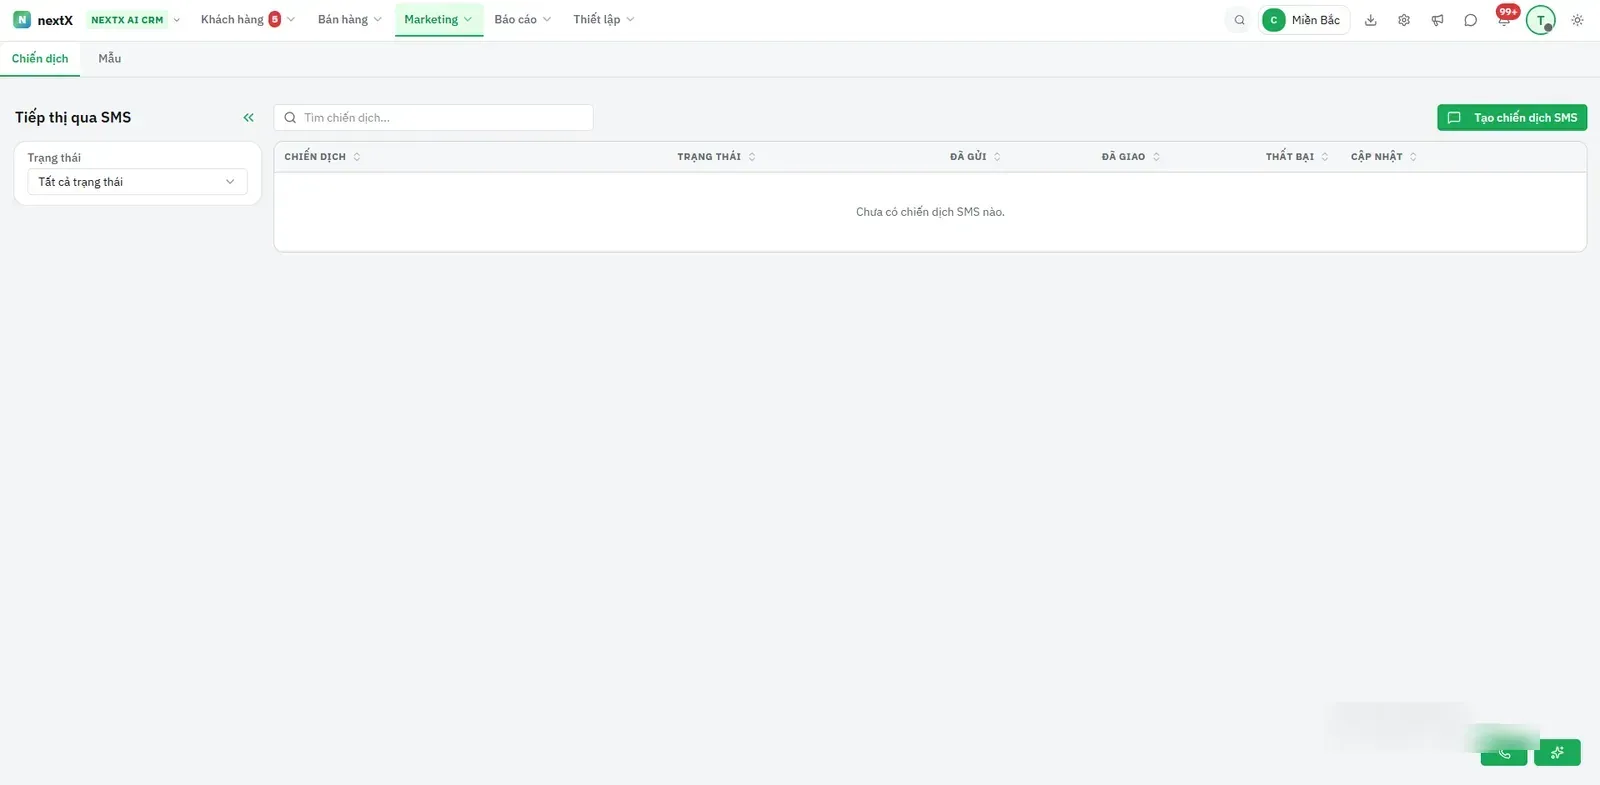The height and width of the screenshot is (785, 1600).
Task: Open notifications bell with 99+ badge
Action: click(x=1504, y=19)
